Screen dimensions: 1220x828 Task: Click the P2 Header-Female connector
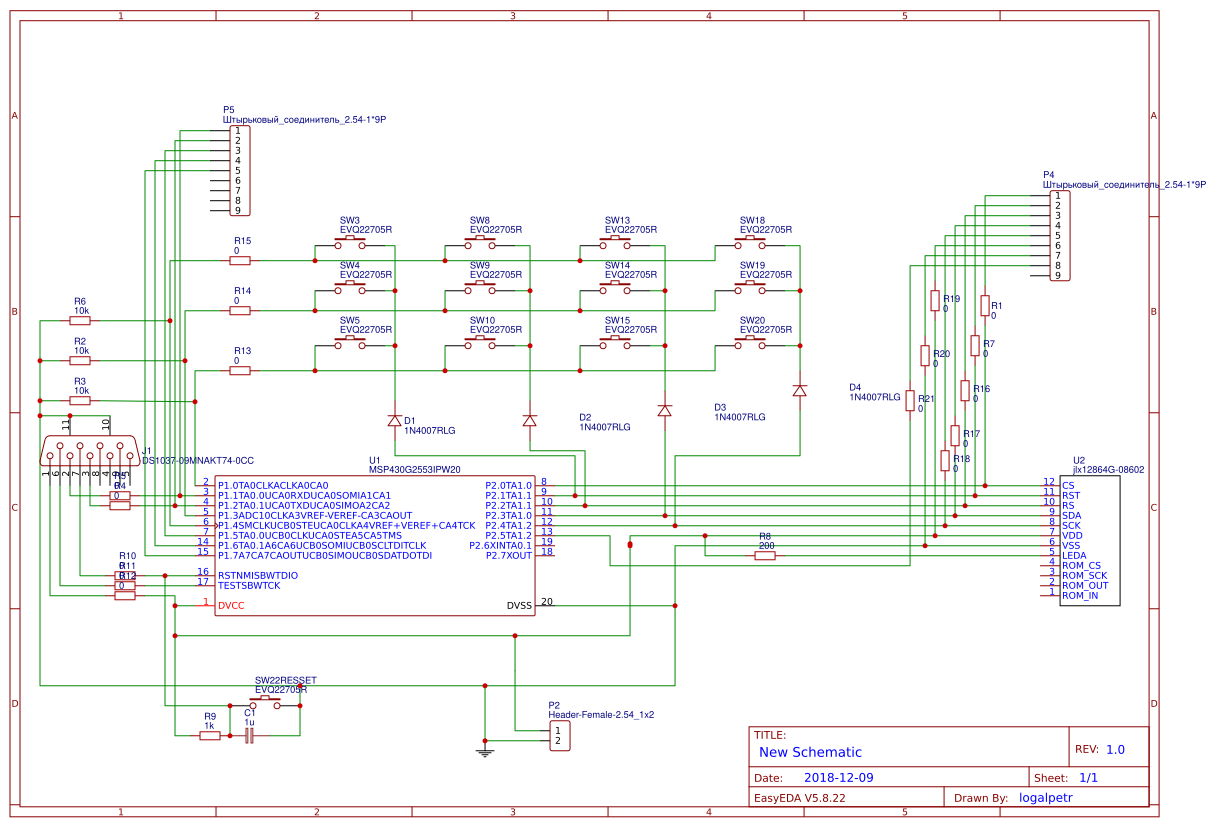click(560, 735)
